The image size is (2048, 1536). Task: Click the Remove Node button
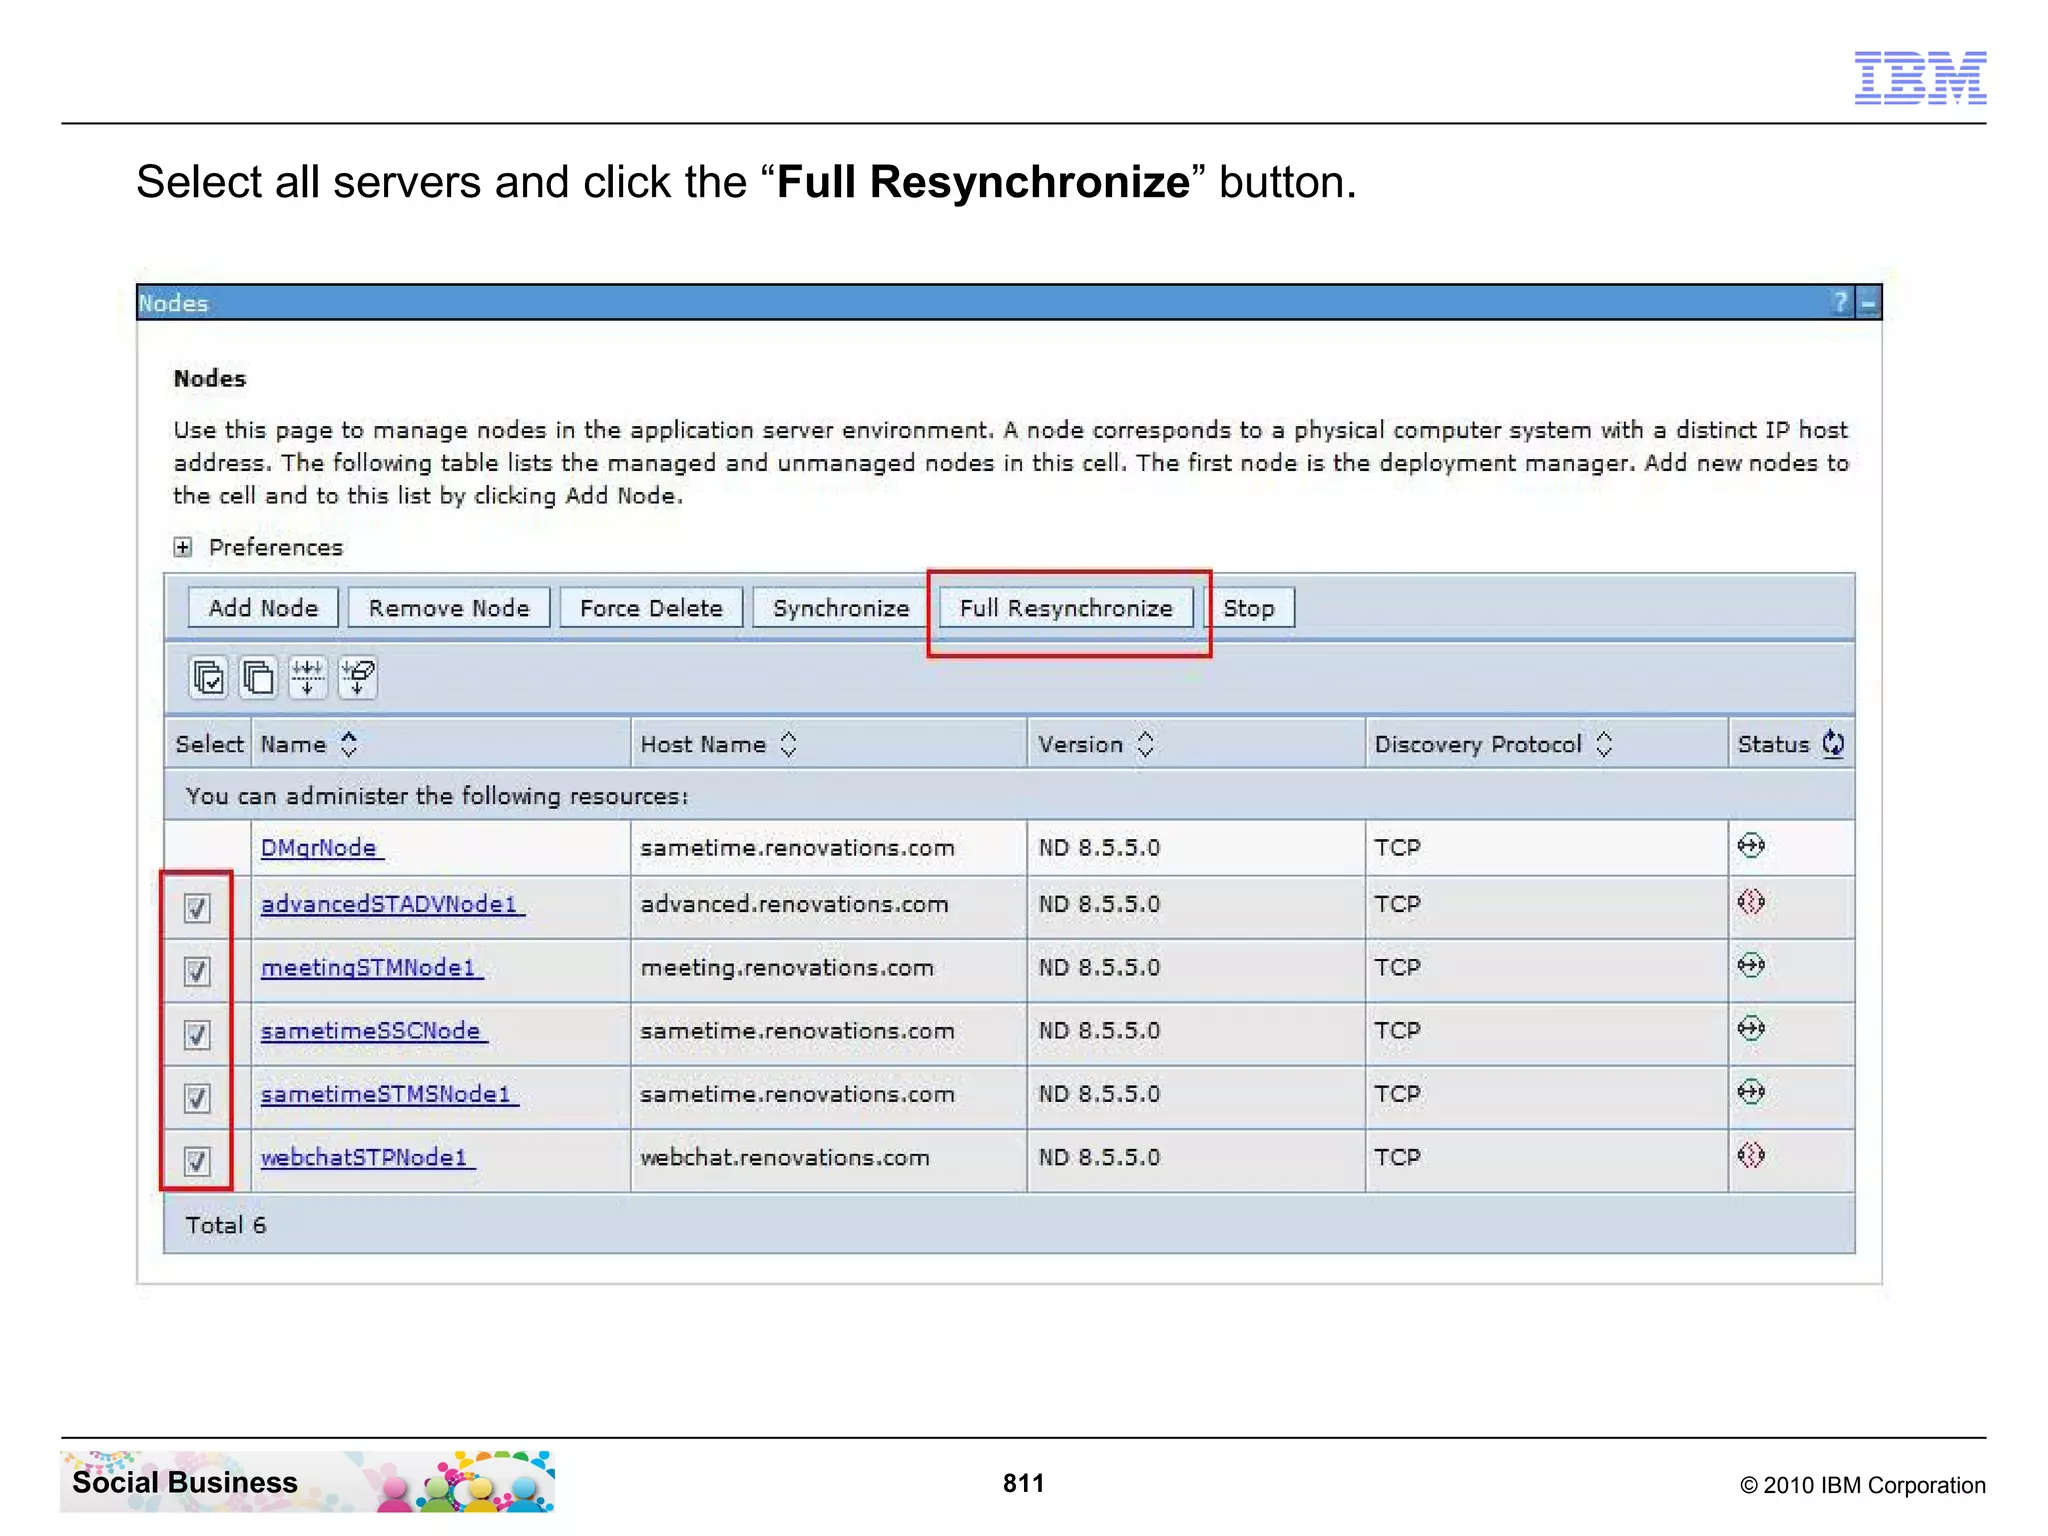449,608
